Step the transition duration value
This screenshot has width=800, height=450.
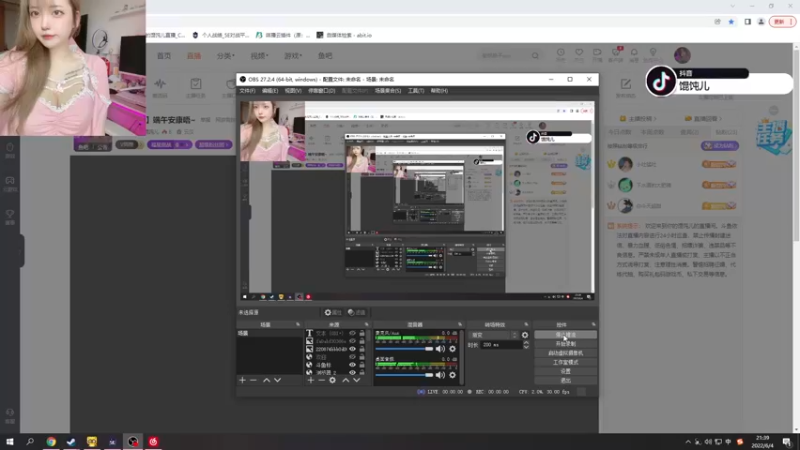pos(526,345)
